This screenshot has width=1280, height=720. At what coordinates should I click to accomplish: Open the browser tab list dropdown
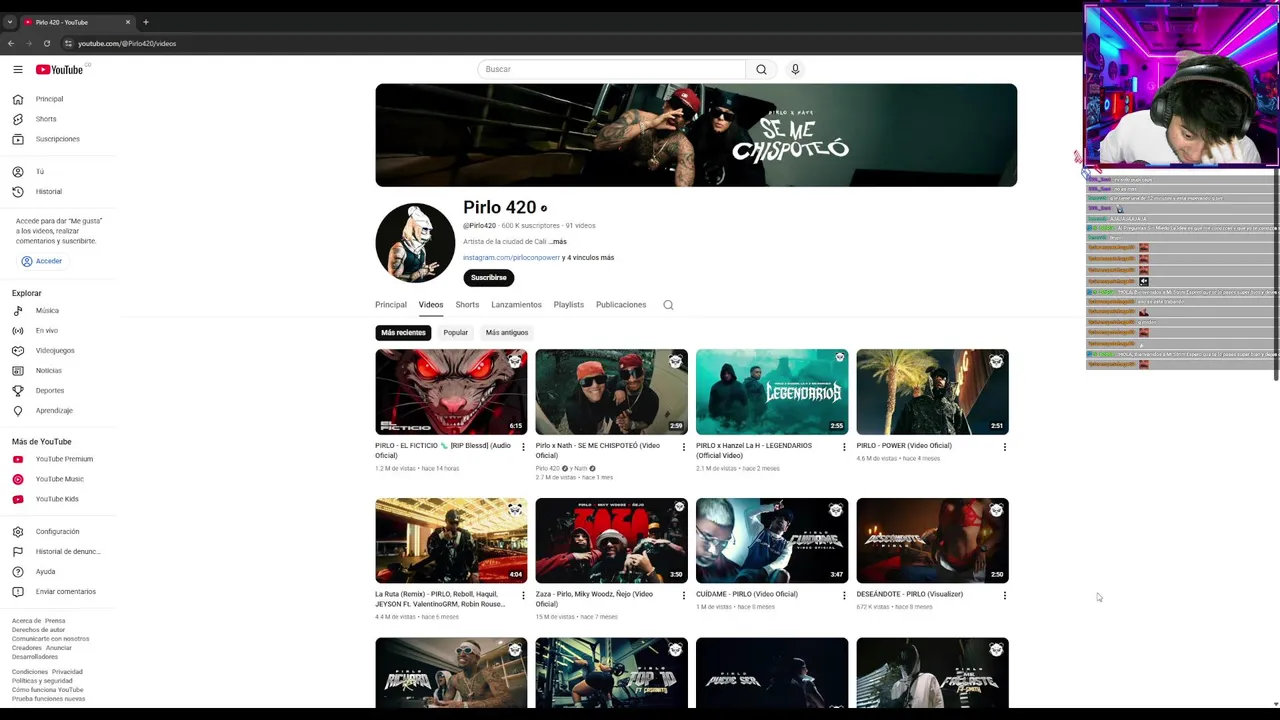pyautogui.click(x=10, y=22)
